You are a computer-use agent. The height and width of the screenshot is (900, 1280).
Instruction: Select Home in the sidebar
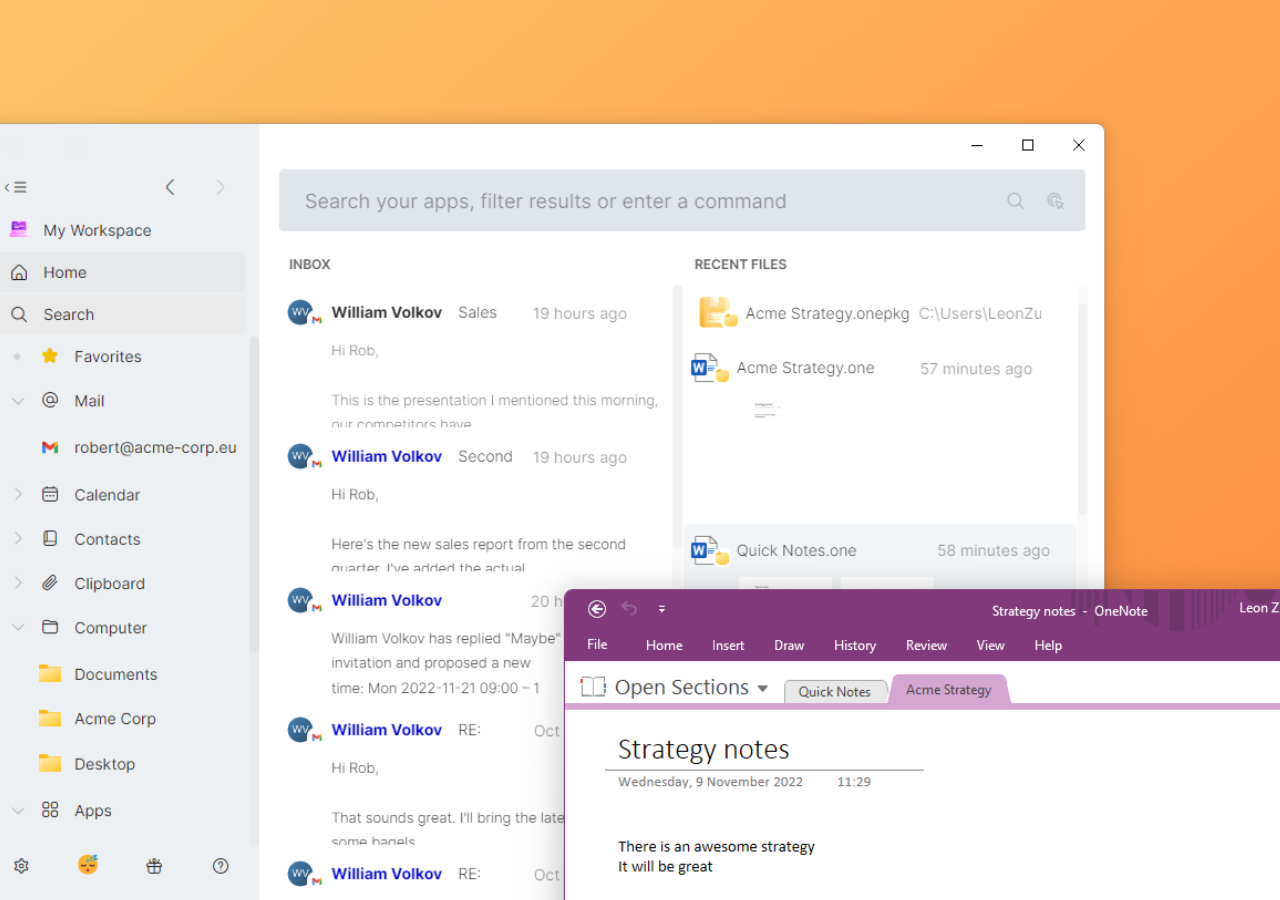click(123, 272)
